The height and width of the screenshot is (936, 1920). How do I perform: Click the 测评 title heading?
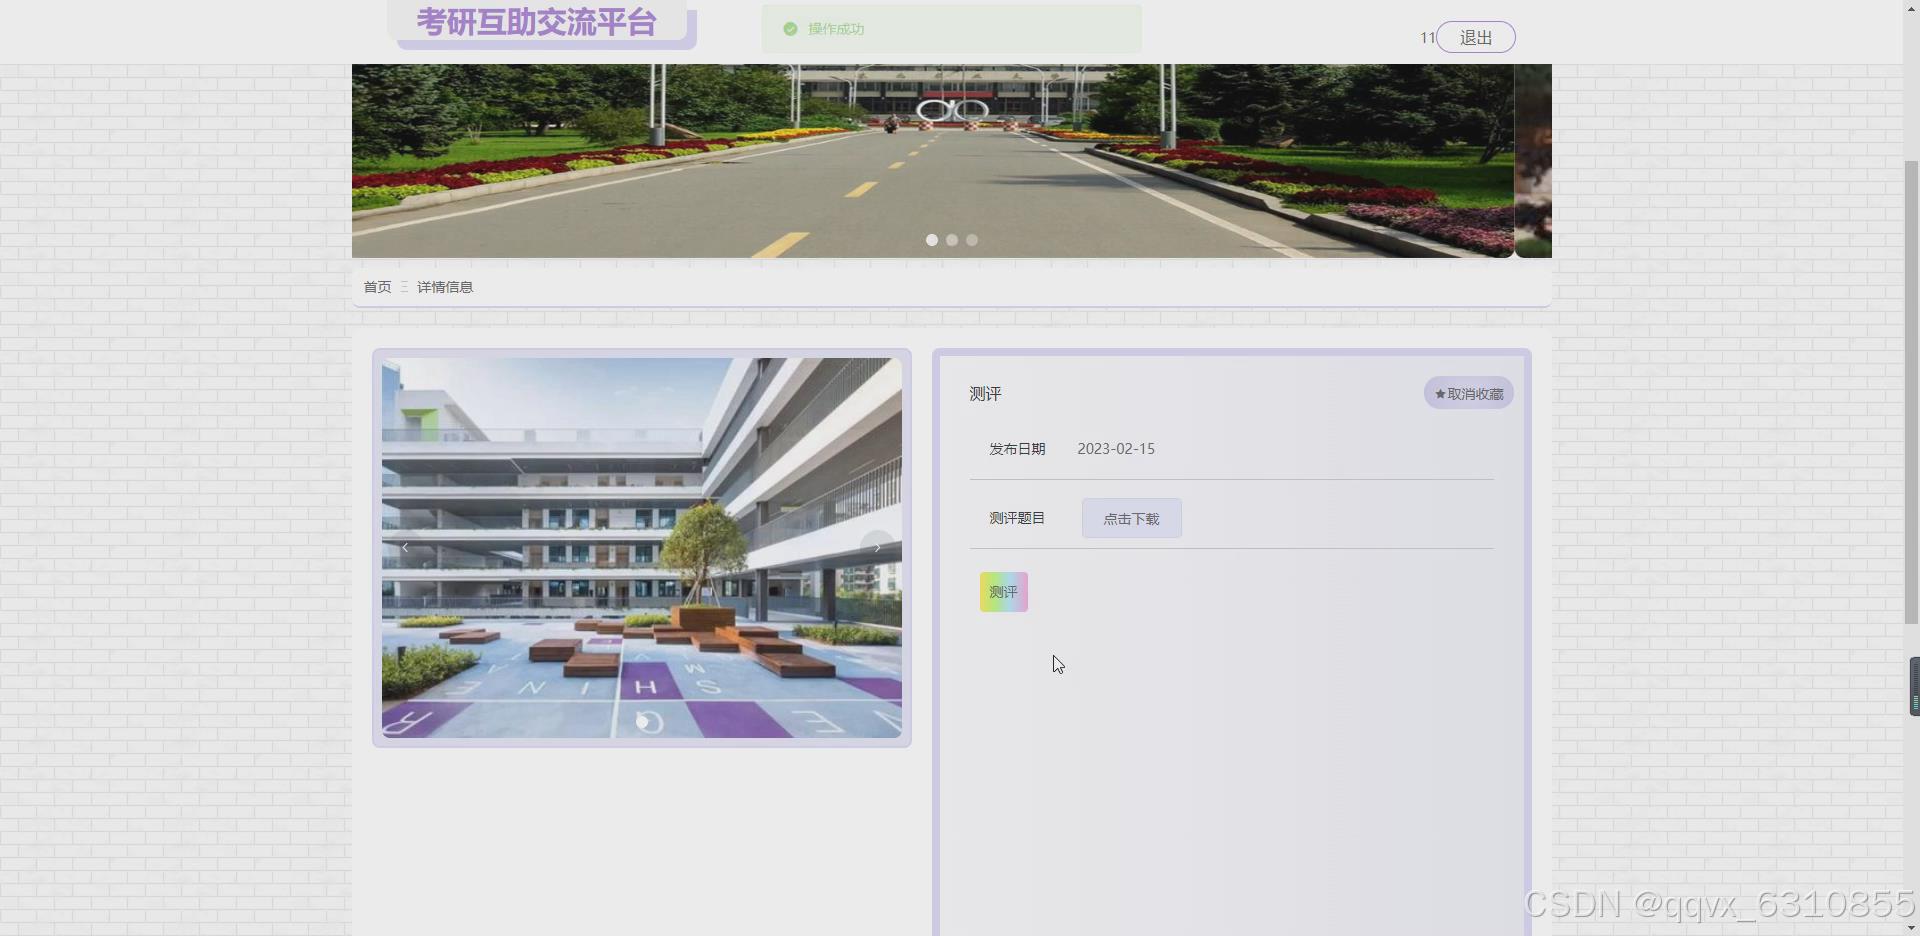(x=985, y=394)
